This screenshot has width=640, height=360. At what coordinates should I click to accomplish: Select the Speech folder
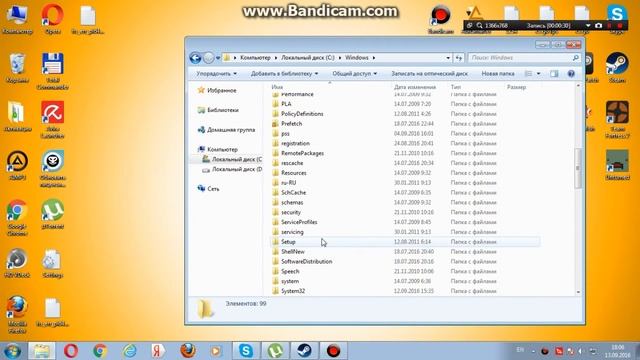pyautogui.click(x=290, y=271)
